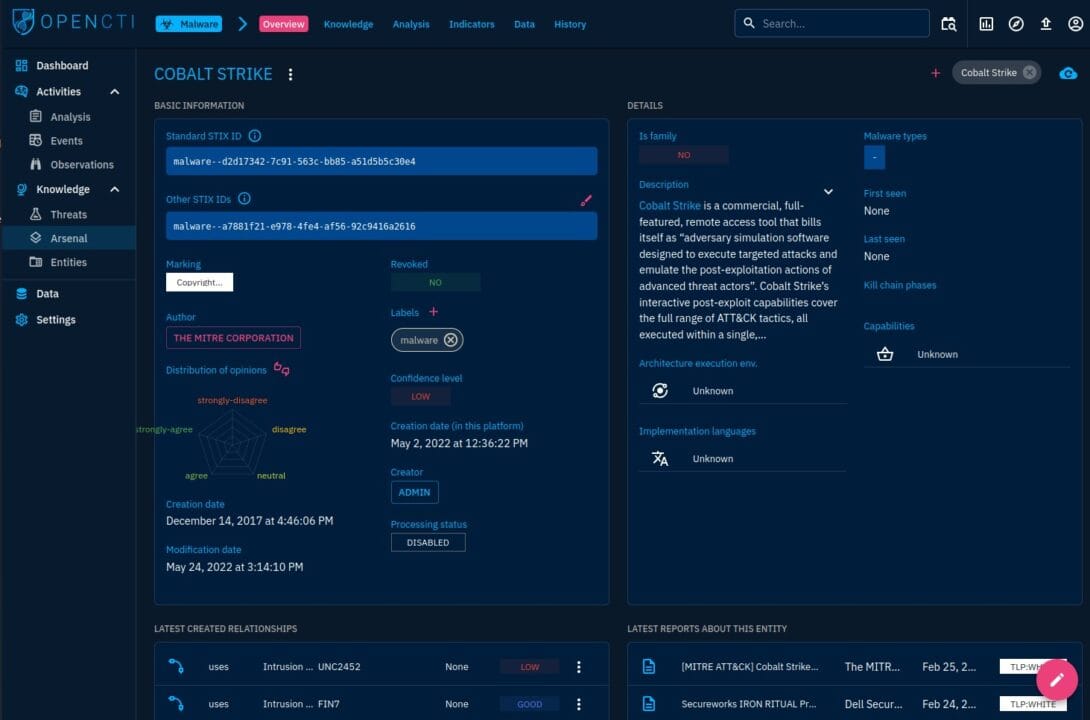
Task: Click the Copyright marking chip
Action: [200, 282]
